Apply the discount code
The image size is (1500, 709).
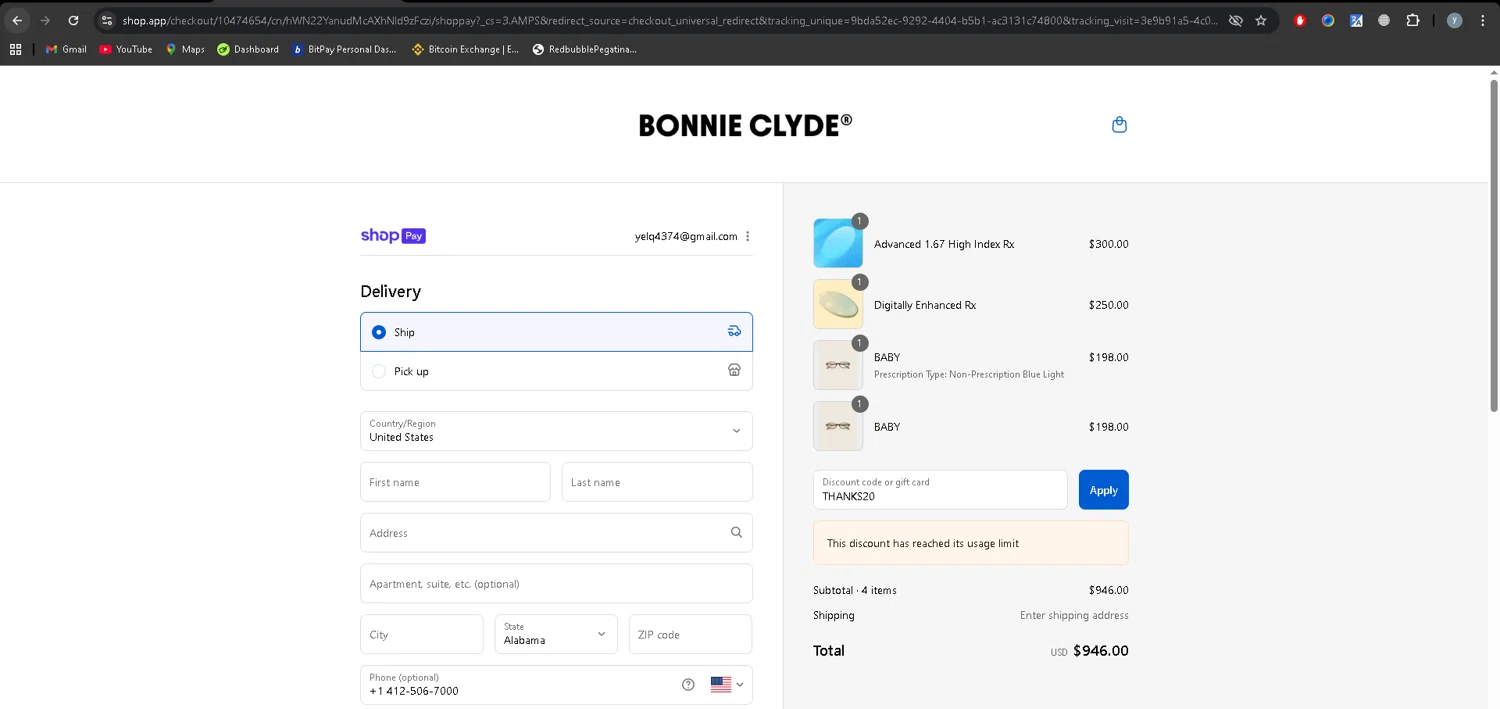1103,490
